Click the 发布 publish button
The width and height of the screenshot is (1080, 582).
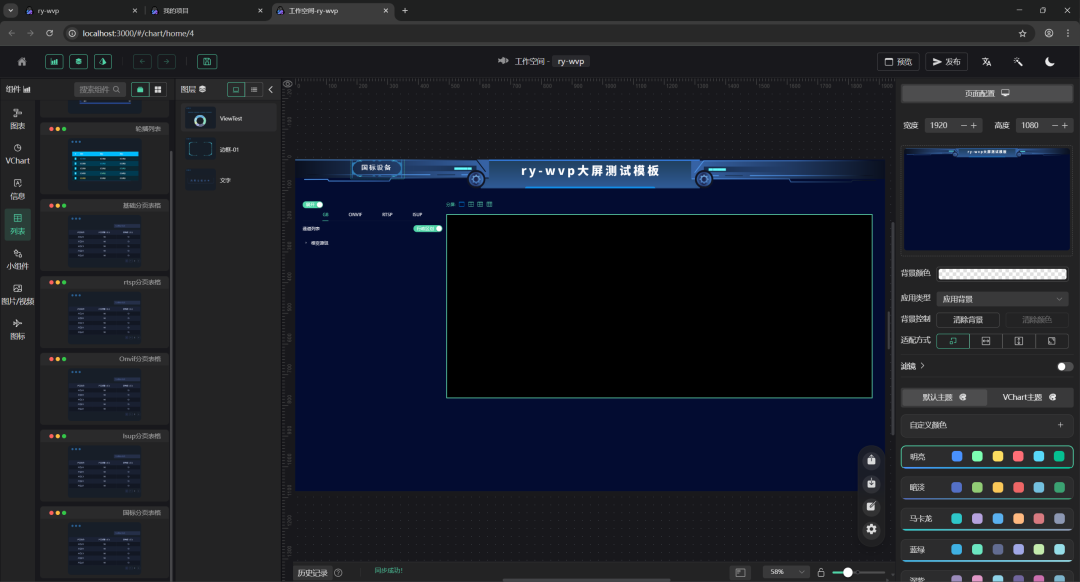tap(946, 61)
